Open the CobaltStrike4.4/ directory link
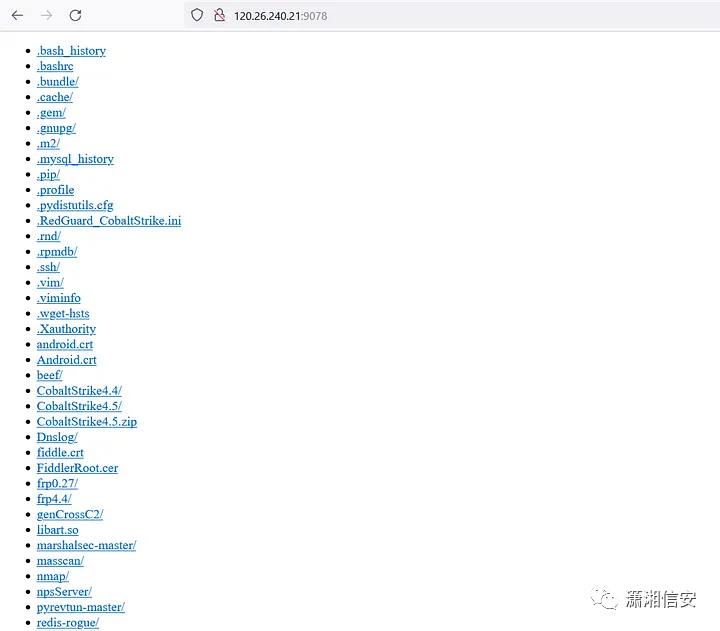Image resolution: width=720 pixels, height=631 pixels. (x=79, y=391)
